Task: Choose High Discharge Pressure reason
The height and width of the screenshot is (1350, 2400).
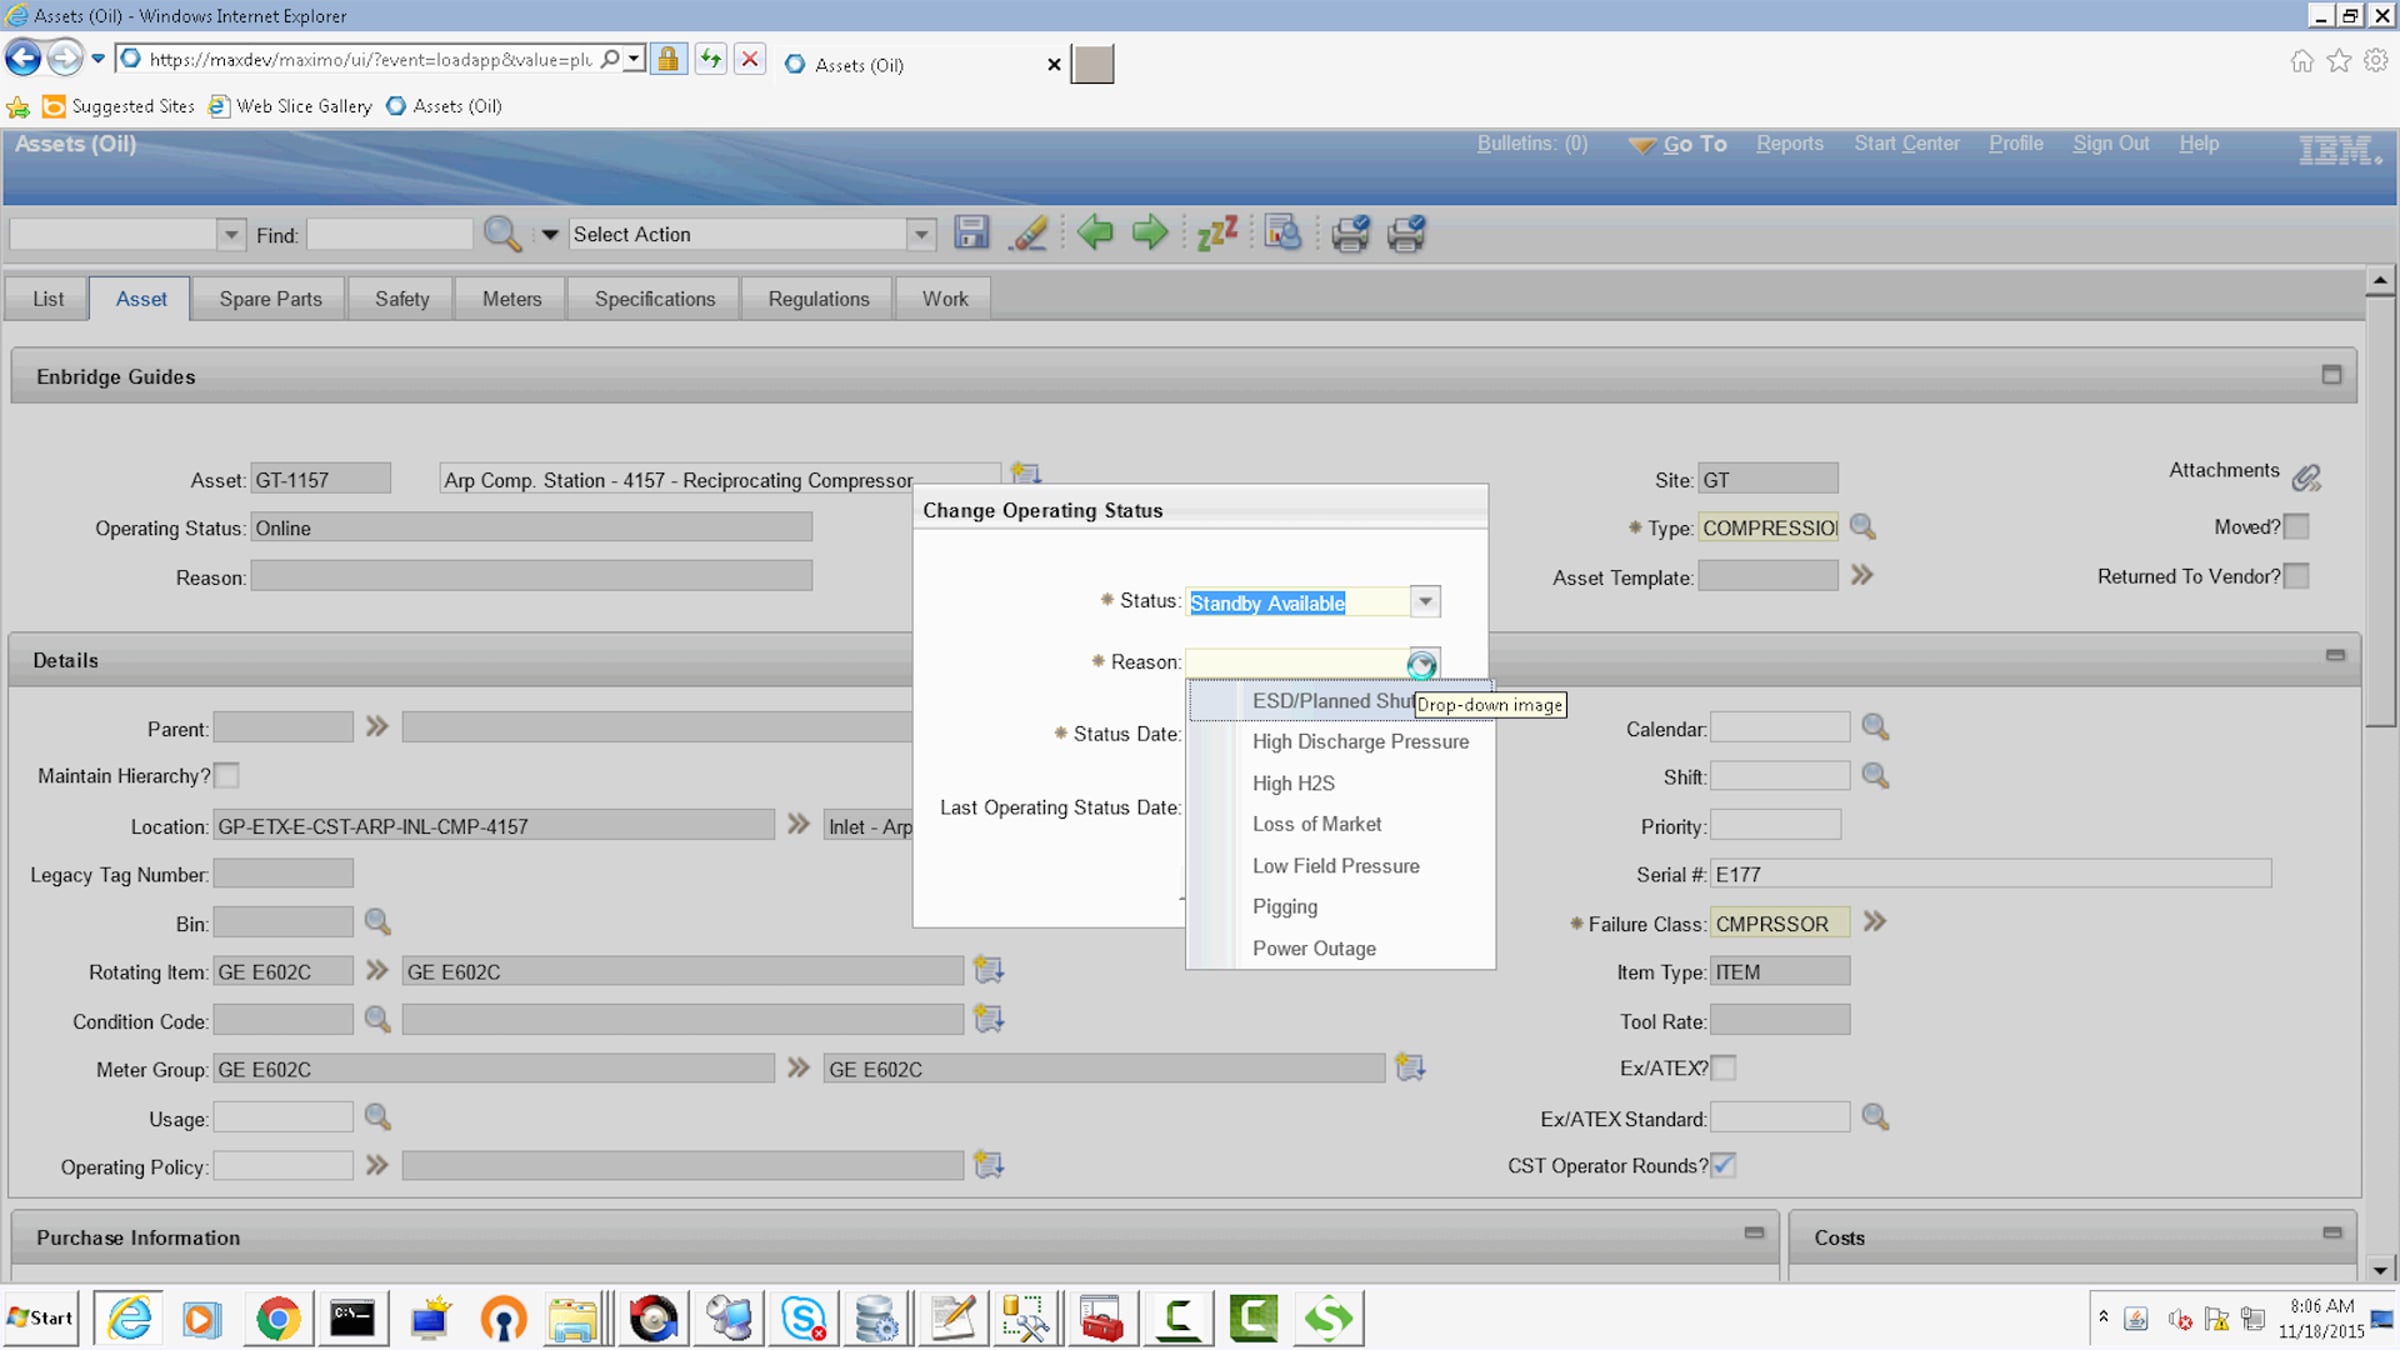Action: [1360, 742]
